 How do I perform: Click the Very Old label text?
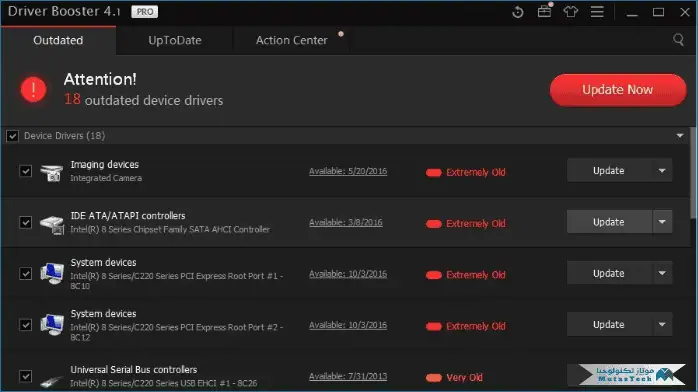(x=464, y=378)
